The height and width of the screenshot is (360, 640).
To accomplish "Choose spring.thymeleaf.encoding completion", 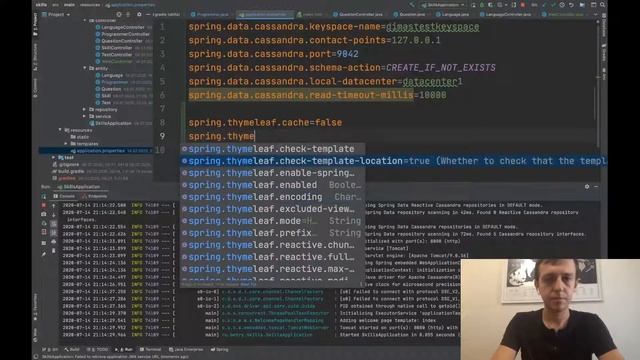I will click(273, 197).
